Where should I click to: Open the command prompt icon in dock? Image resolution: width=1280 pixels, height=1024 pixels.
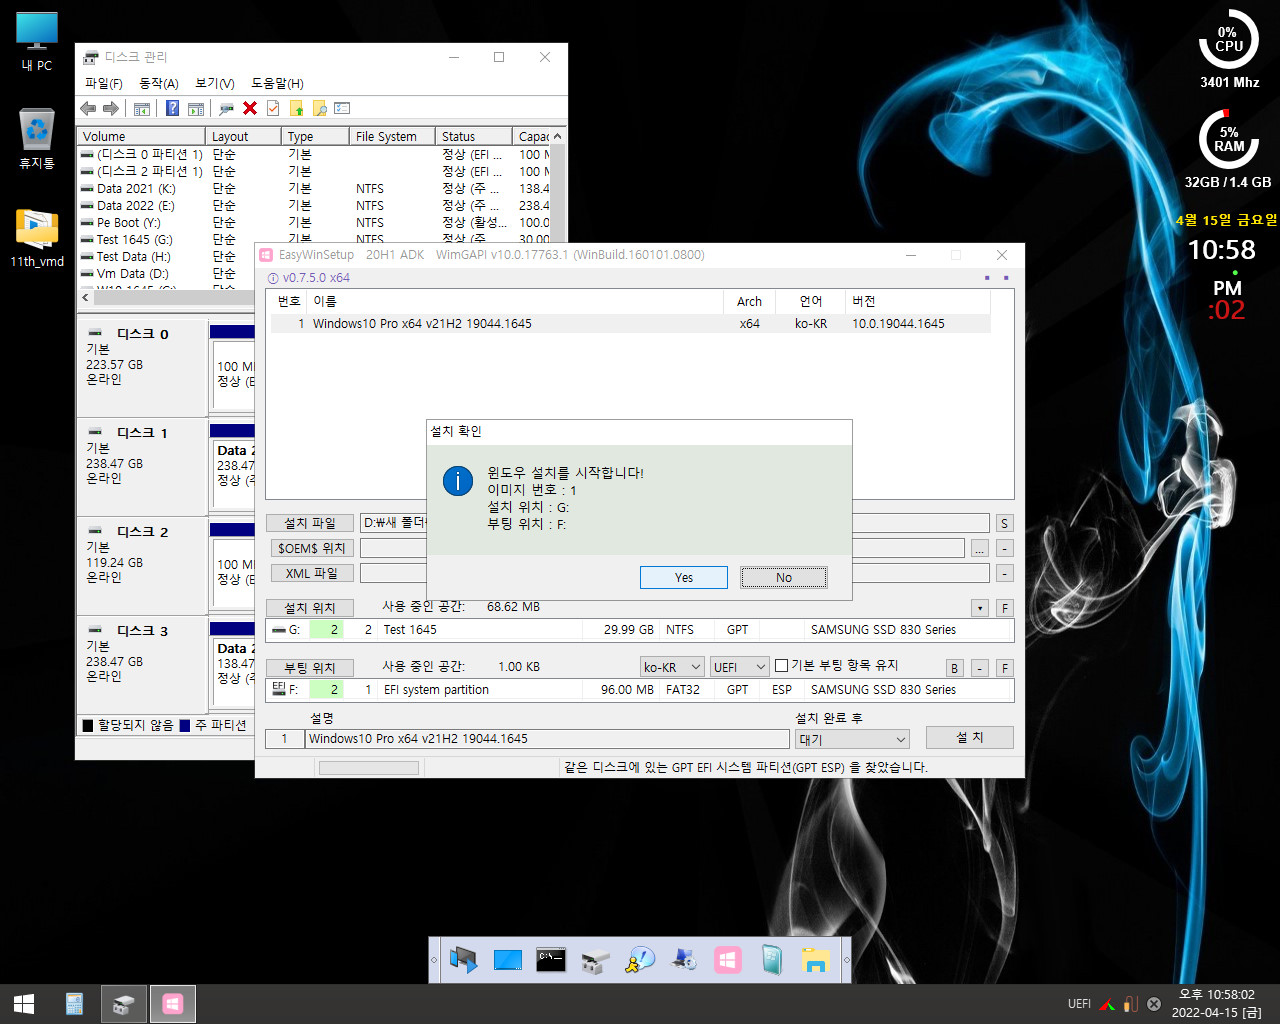551,960
